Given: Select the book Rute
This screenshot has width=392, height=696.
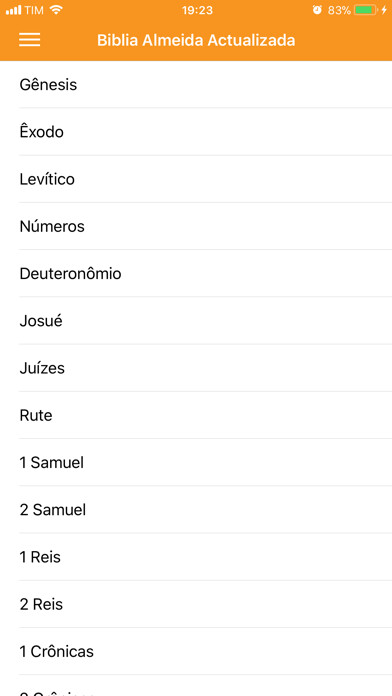Looking at the screenshot, I should 196,415.
